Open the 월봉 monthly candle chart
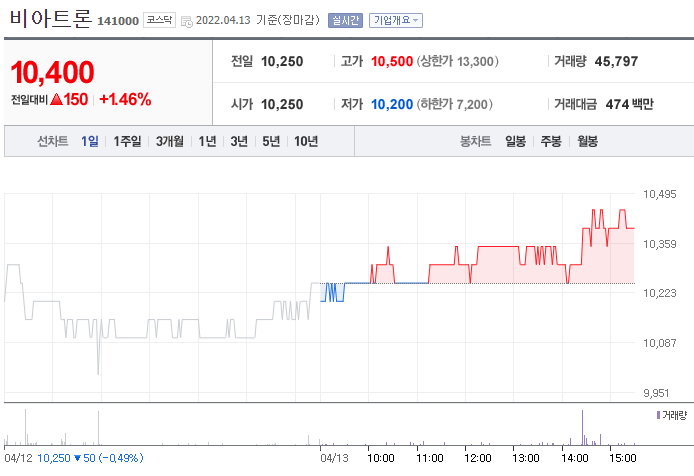The height and width of the screenshot is (476, 694). click(587, 141)
